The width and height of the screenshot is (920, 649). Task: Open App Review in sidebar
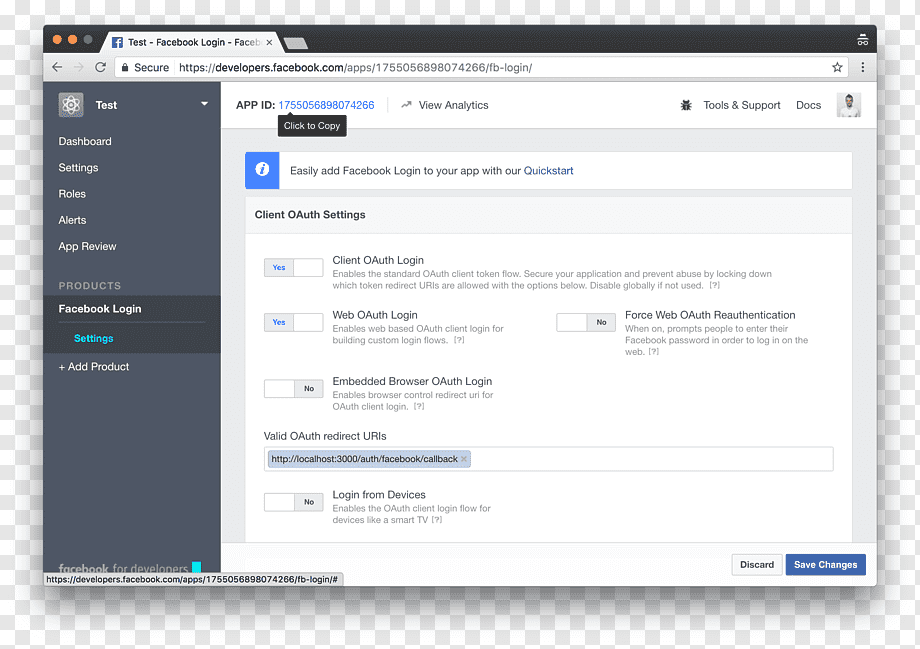click(x=87, y=246)
